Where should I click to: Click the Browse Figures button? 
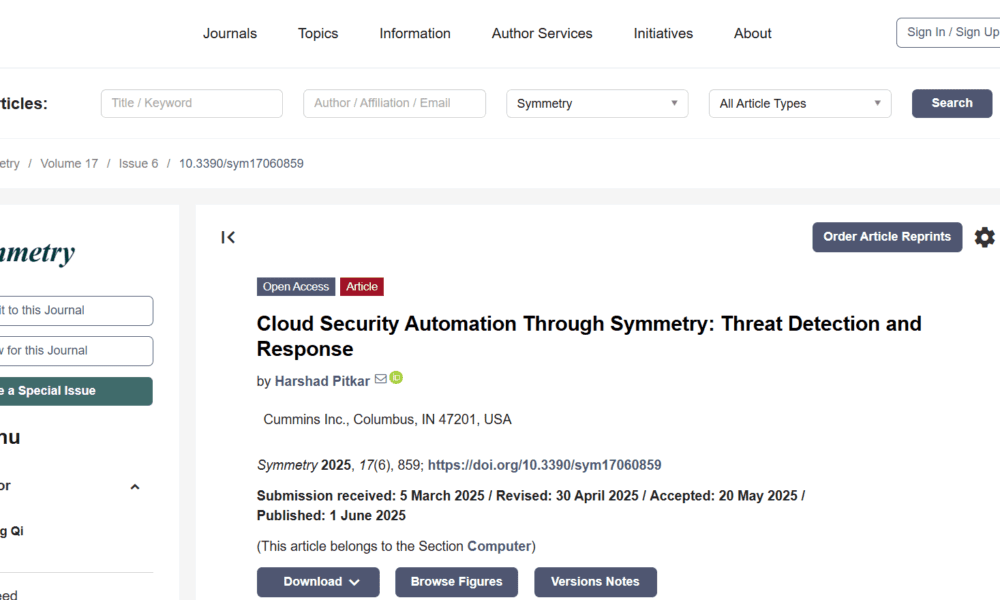click(x=456, y=582)
